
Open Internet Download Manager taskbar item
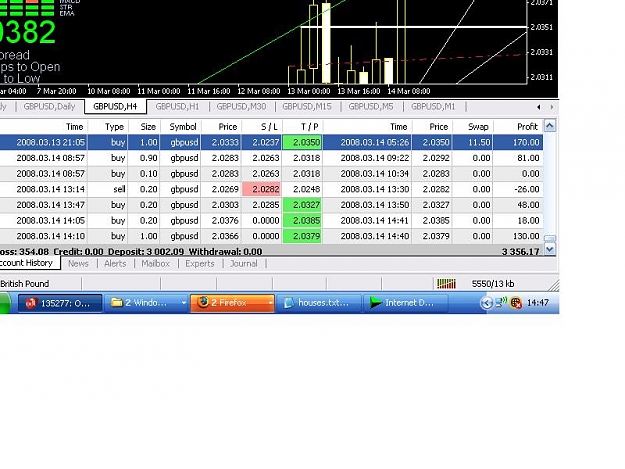[x=405, y=303]
